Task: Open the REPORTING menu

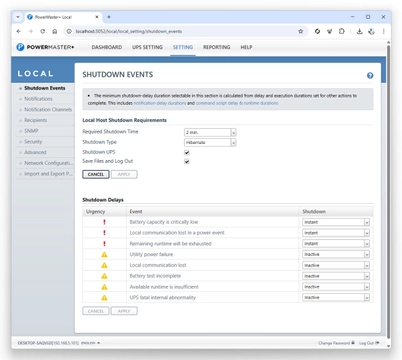Action: tap(217, 47)
